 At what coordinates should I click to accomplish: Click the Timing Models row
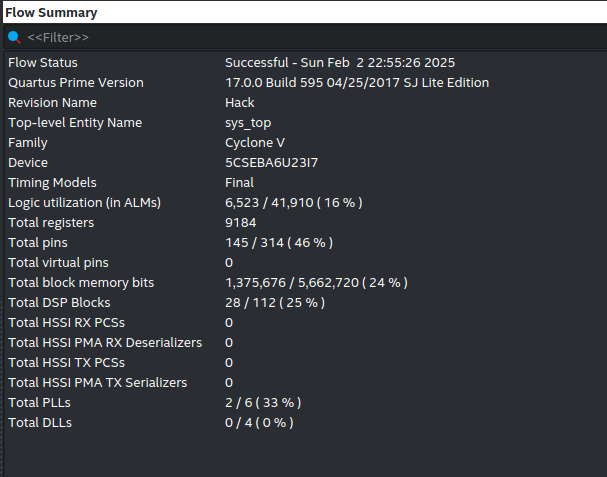(x=52, y=183)
